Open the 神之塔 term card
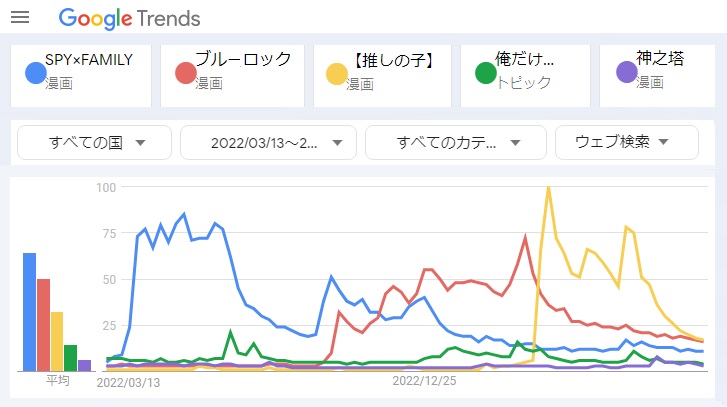The width and height of the screenshot is (727, 407). coord(662,70)
